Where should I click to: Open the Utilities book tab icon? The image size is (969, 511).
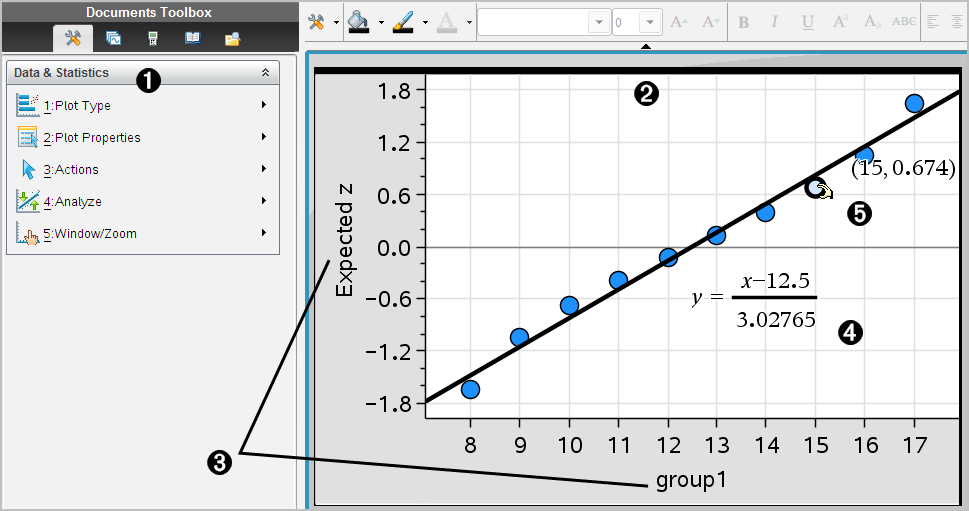(x=193, y=39)
